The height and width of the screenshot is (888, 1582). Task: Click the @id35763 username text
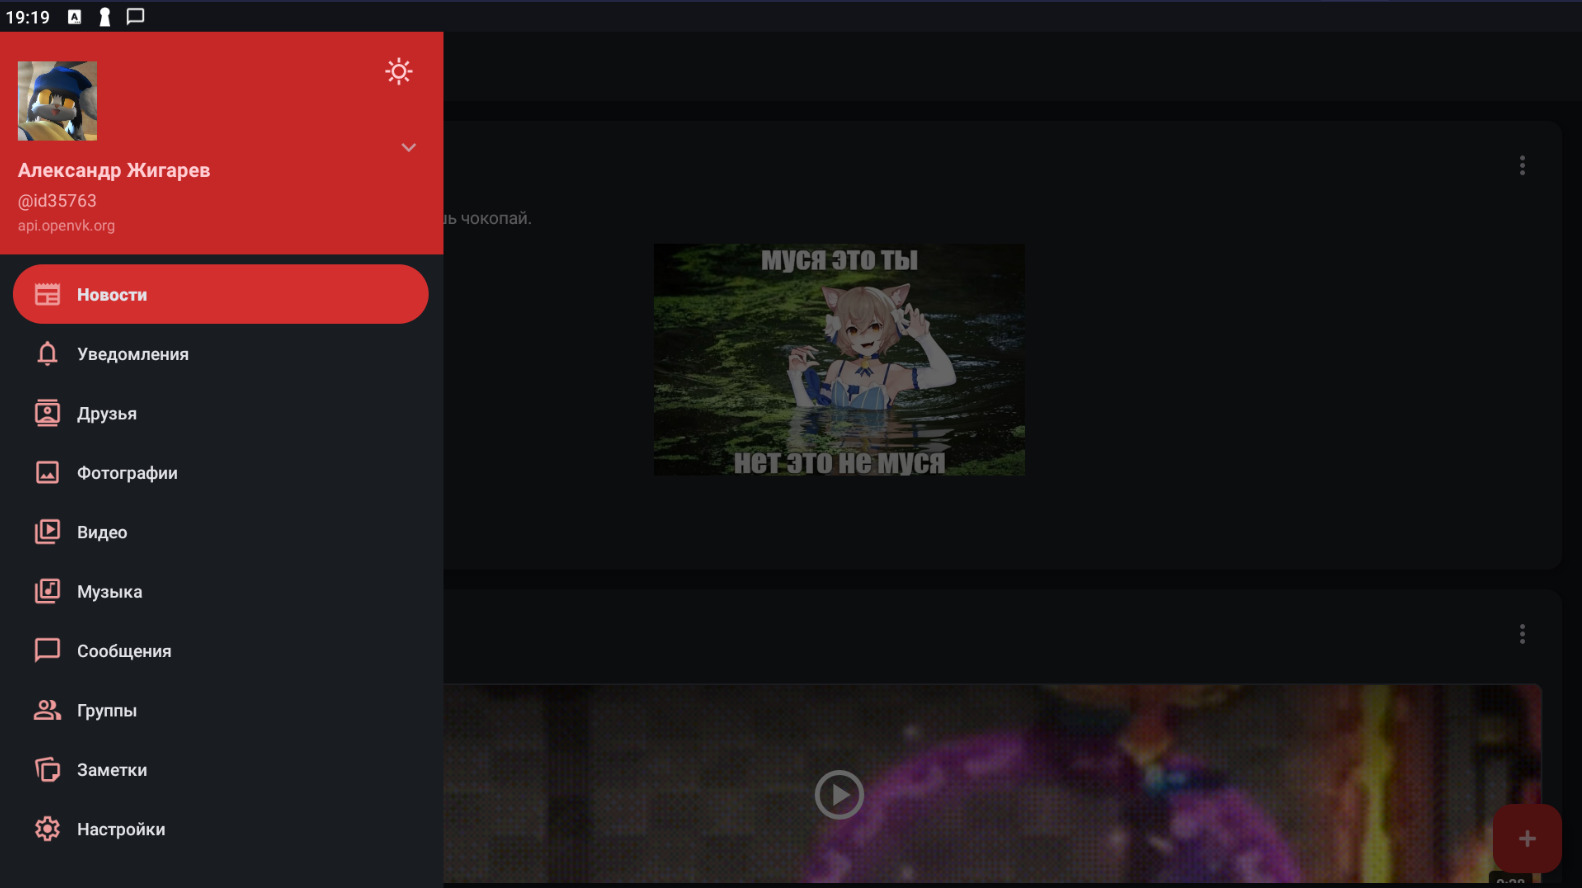[57, 201]
